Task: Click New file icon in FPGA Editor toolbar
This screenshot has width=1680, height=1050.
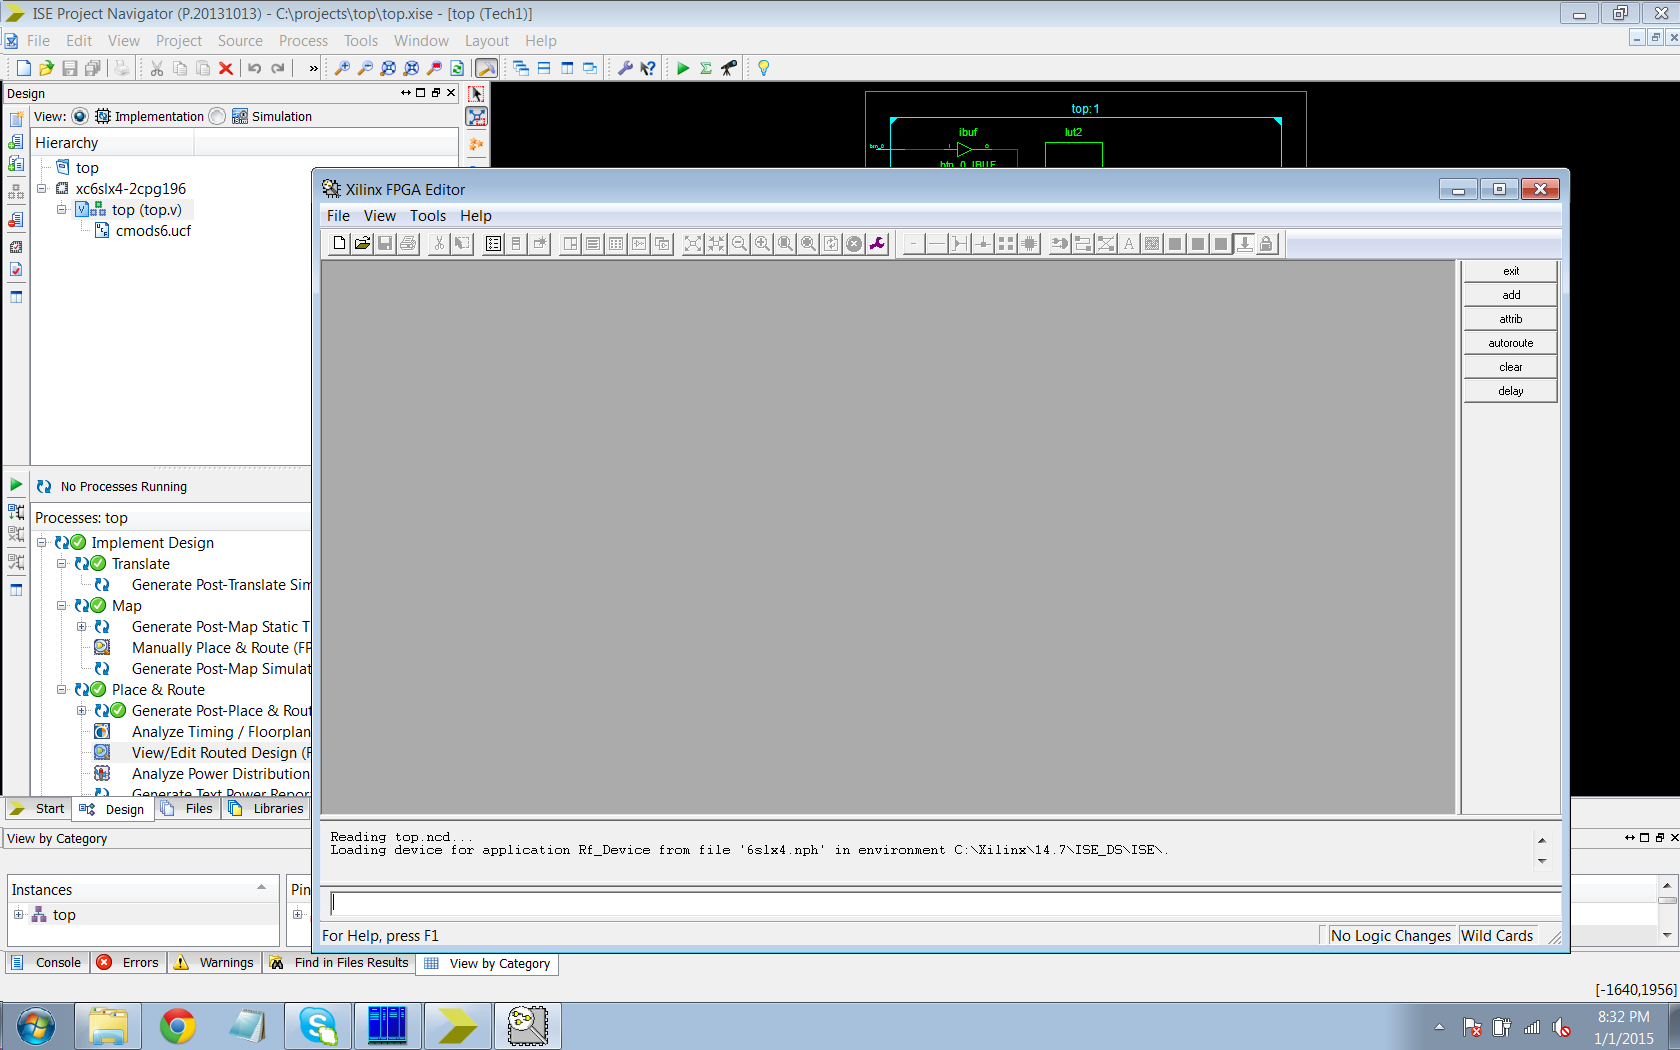Action: (339, 244)
